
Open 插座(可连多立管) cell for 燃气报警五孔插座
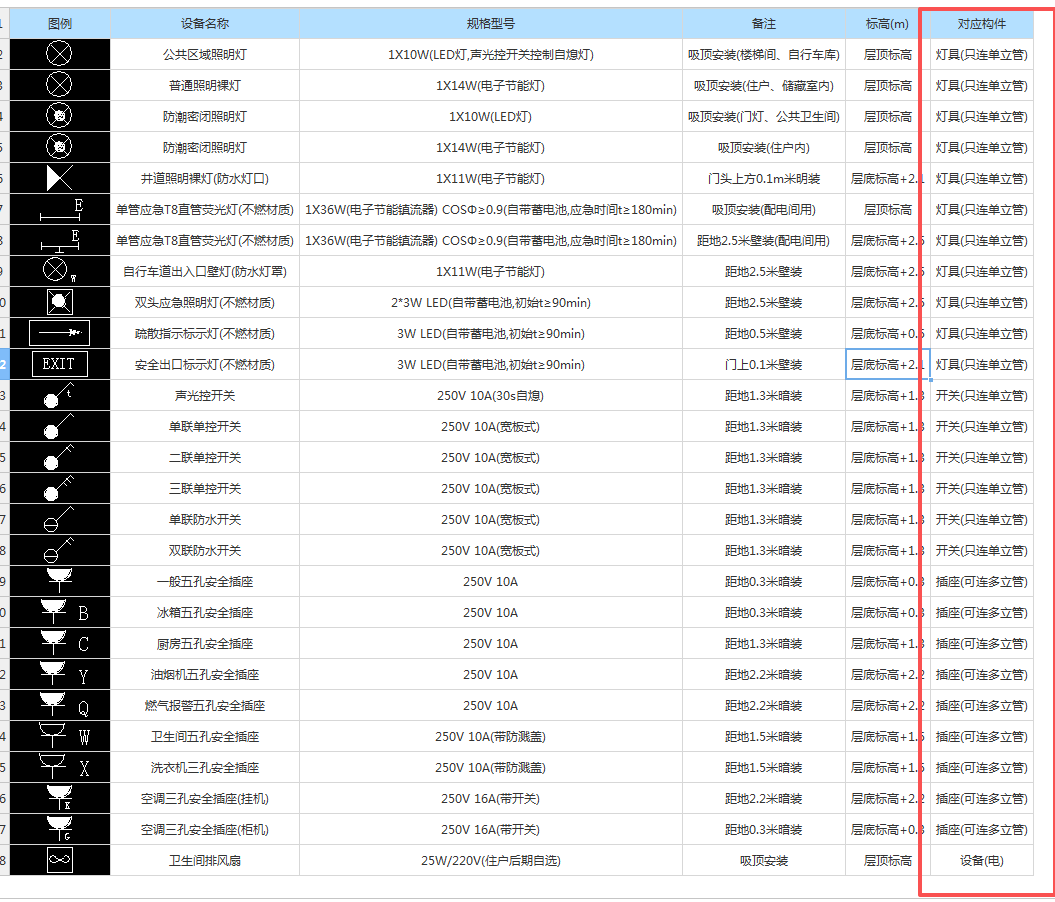[x=981, y=705]
